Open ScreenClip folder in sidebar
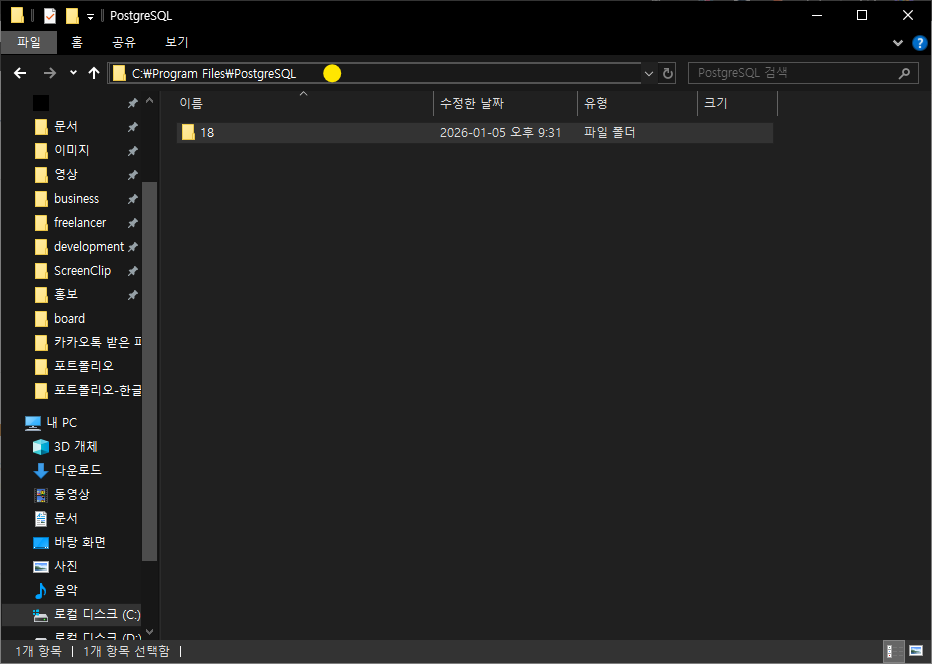932x664 pixels. [x=82, y=270]
